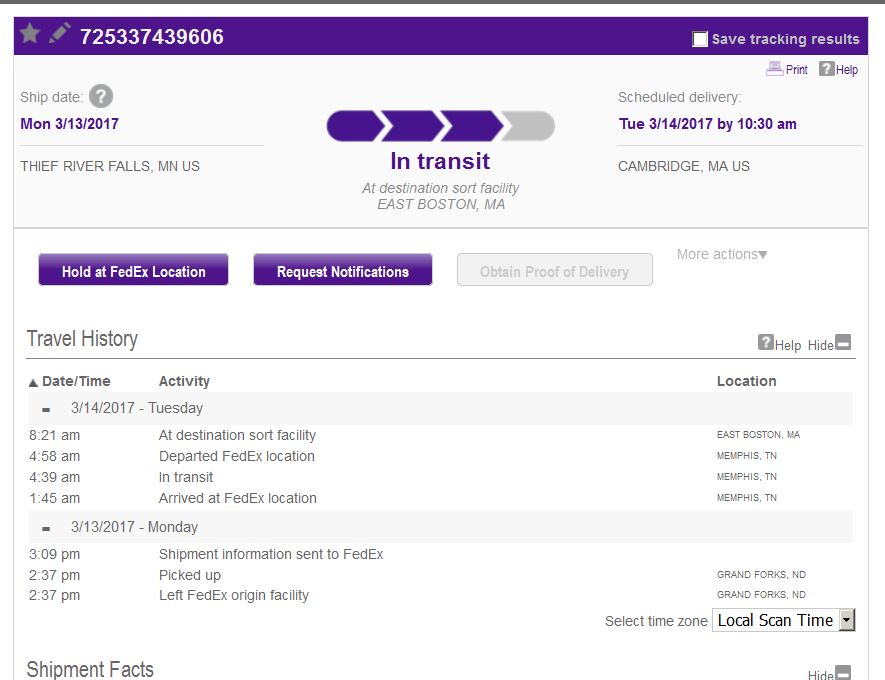Click 'Picked up' activity text
The width and height of the screenshot is (885, 680).
[190, 575]
